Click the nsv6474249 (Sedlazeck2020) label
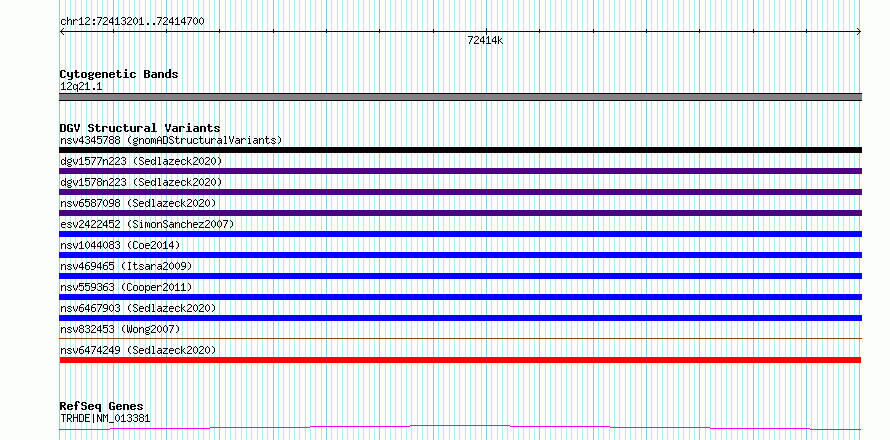 (x=138, y=350)
